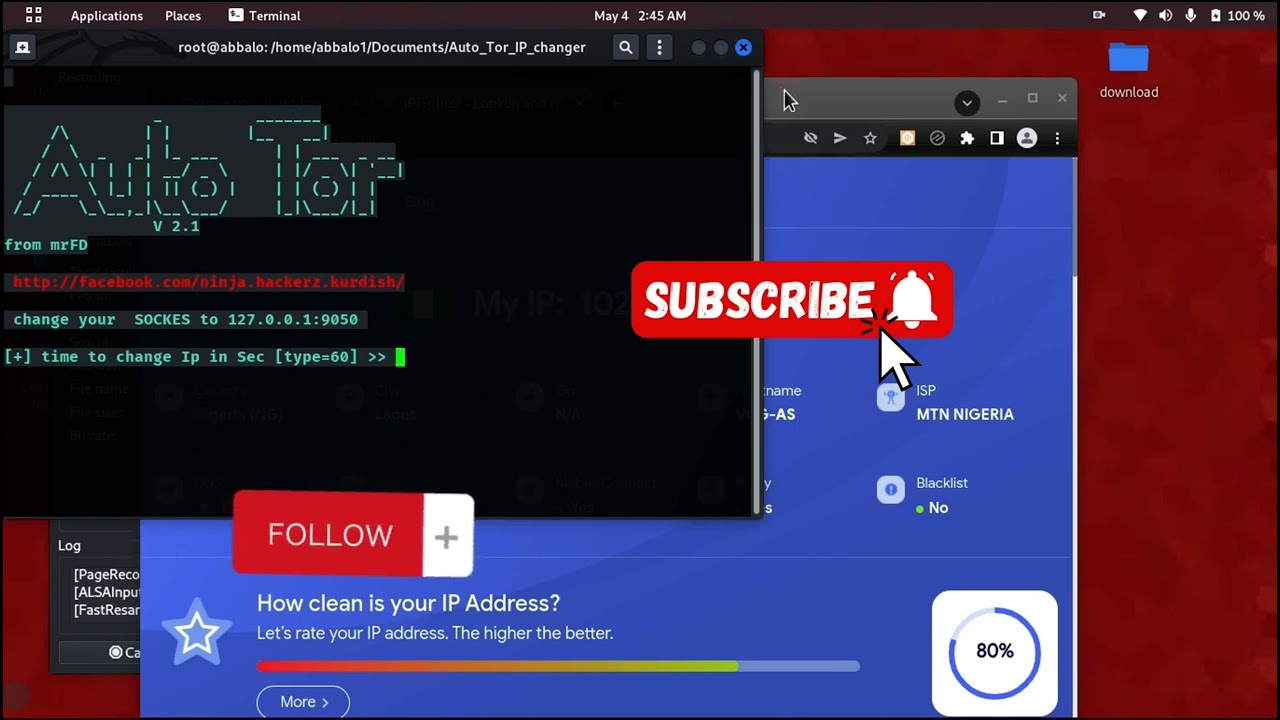The height and width of the screenshot is (720, 1280).
Task: Open the Terminal app menu in top bar
Action: (264, 15)
